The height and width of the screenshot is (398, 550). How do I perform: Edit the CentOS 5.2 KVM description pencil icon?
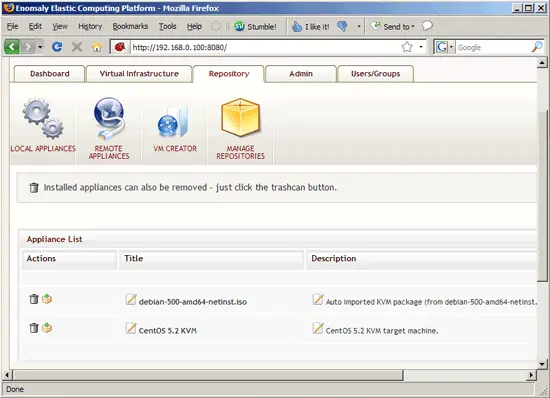point(318,328)
